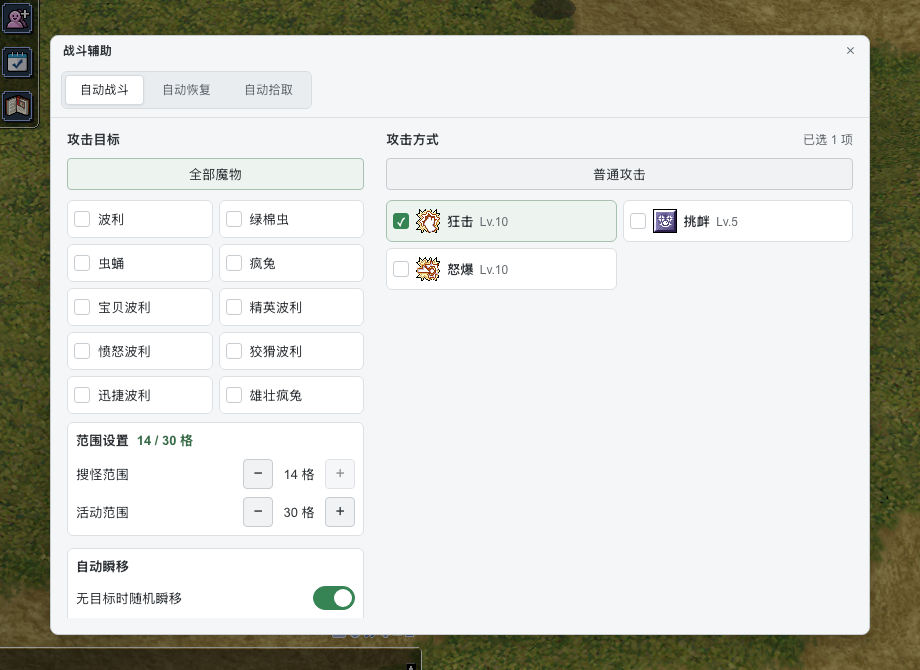Switch to the 自动恢复 tab

(187, 90)
